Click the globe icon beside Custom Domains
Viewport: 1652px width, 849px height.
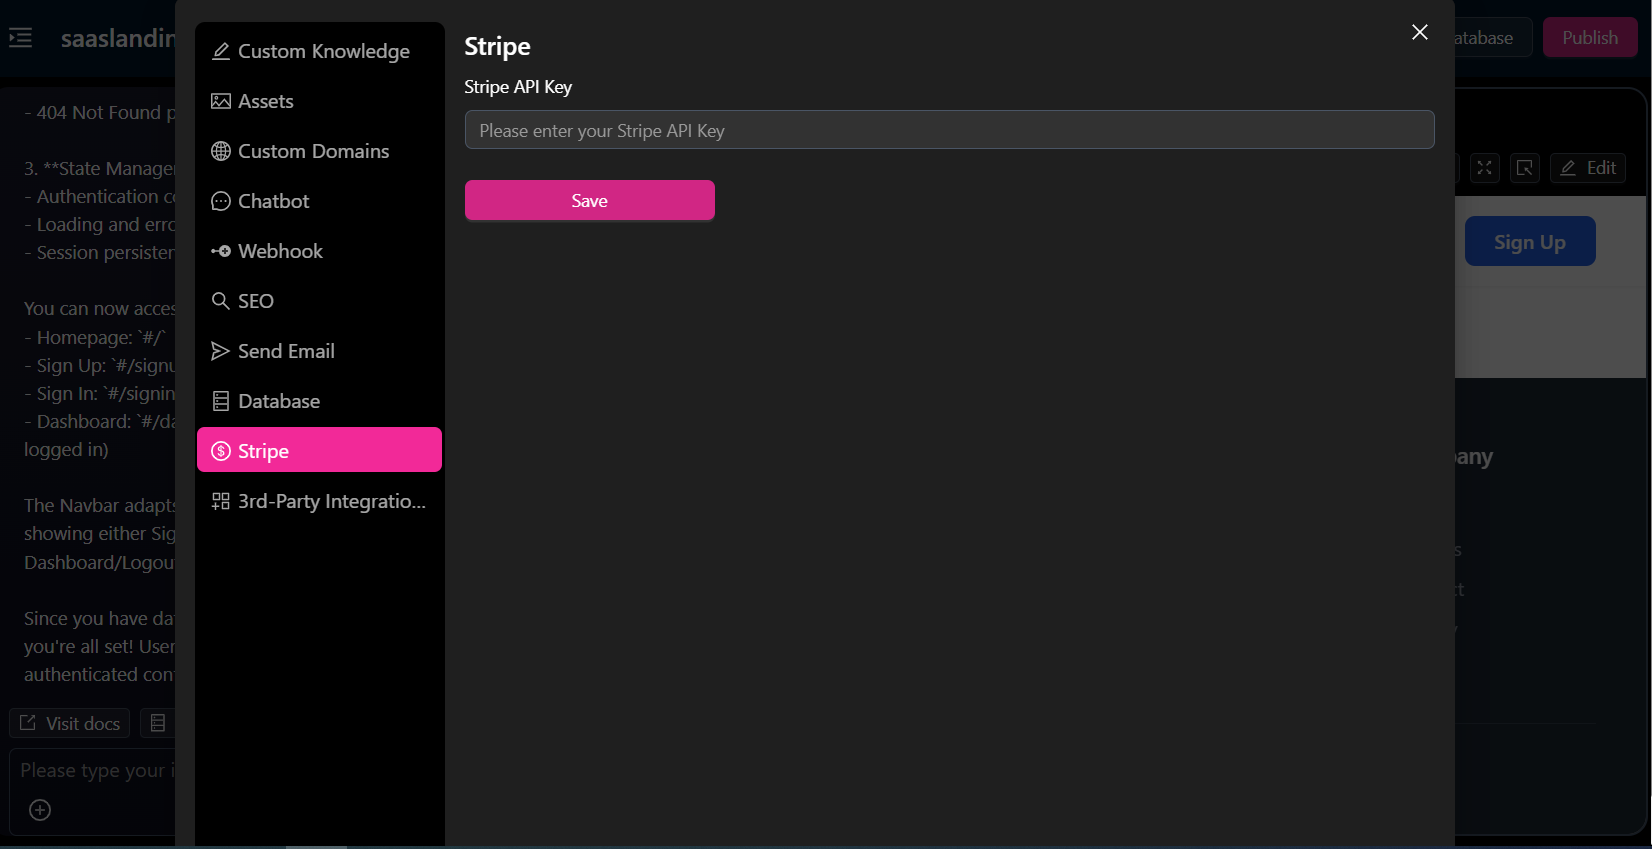pos(221,151)
